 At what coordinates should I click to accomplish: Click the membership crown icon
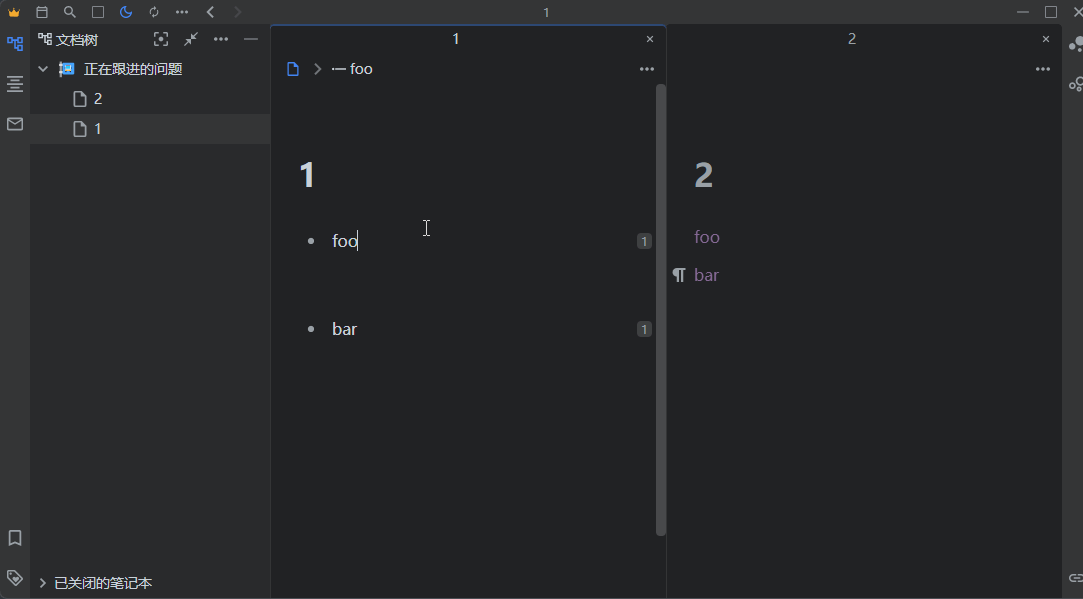[13, 12]
